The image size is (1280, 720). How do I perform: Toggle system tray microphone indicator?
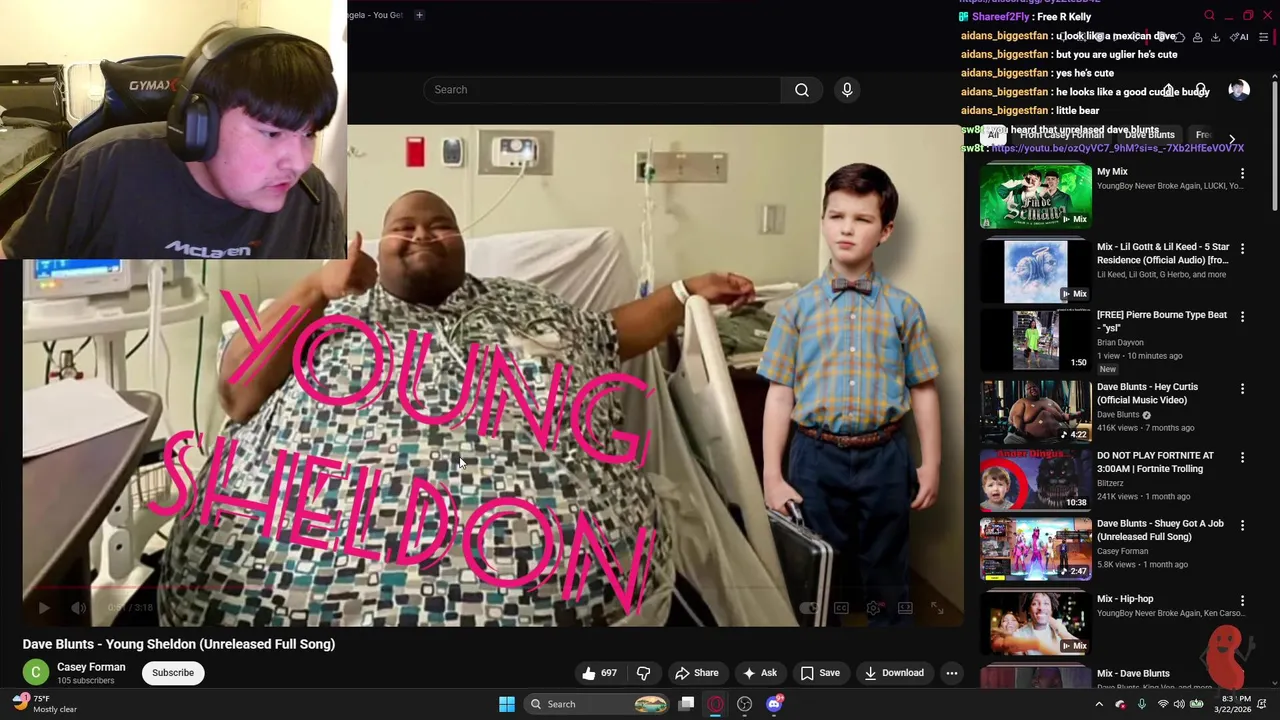tap(1141, 704)
